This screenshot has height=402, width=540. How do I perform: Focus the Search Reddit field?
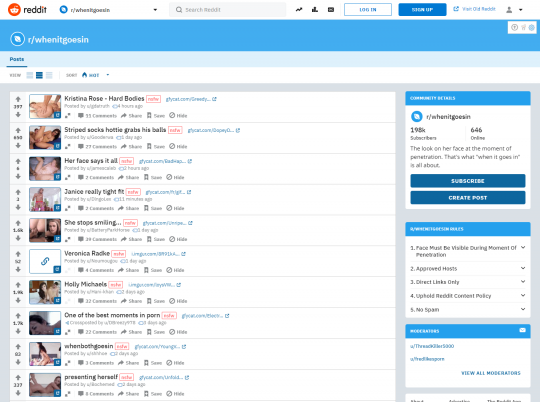click(227, 10)
